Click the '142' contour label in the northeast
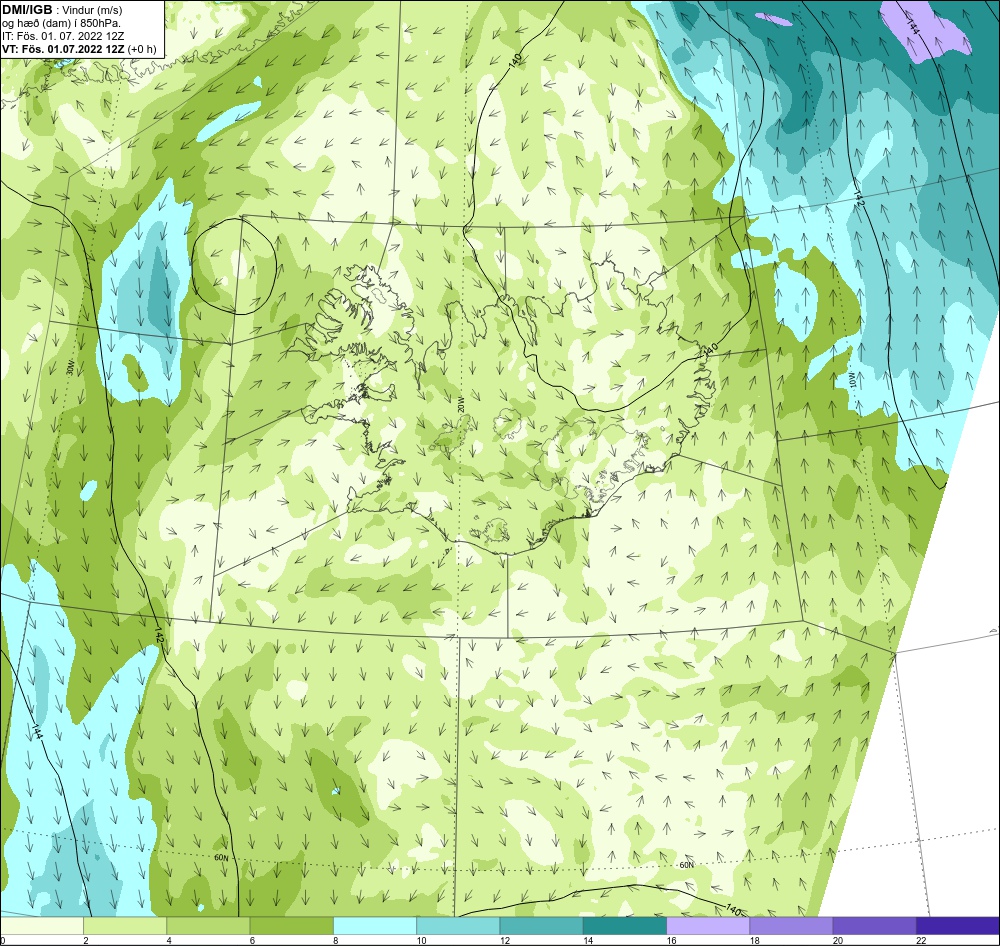 858,198
